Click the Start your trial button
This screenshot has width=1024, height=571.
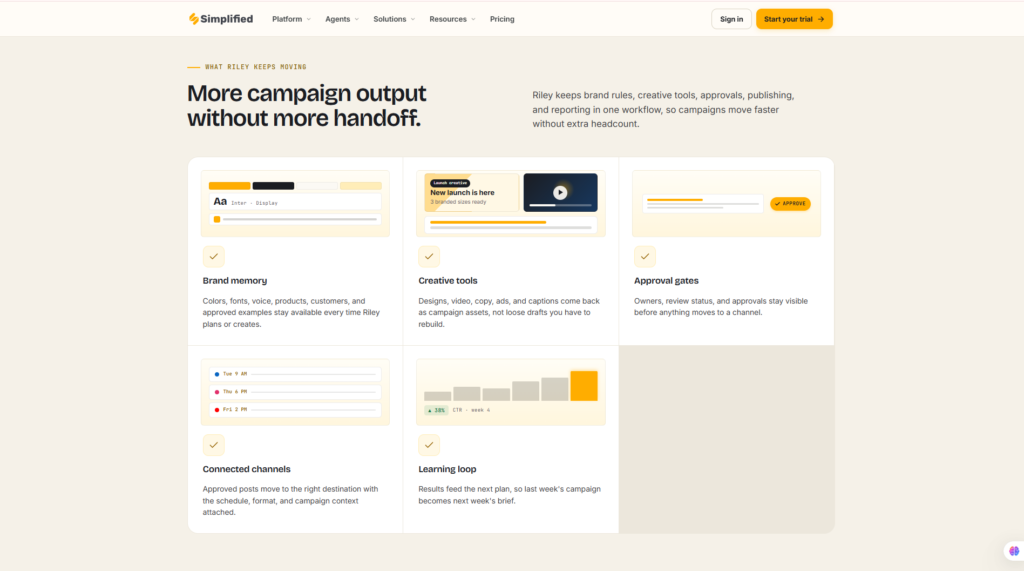794,19
